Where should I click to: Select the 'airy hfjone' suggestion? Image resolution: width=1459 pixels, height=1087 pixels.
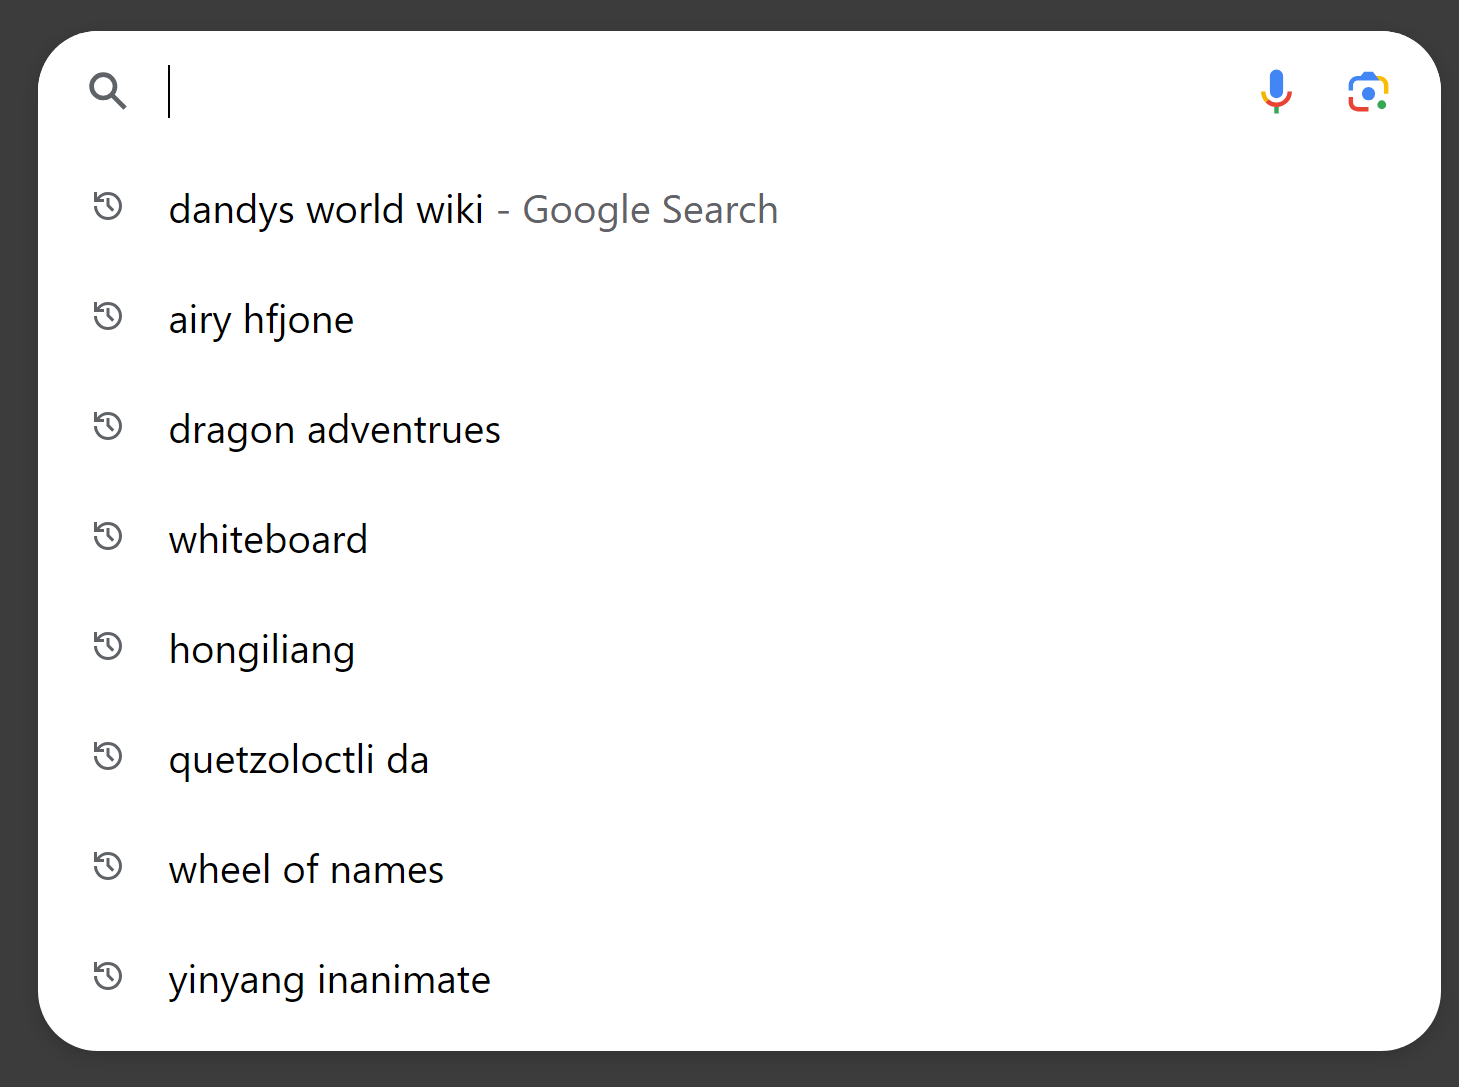[261, 319]
